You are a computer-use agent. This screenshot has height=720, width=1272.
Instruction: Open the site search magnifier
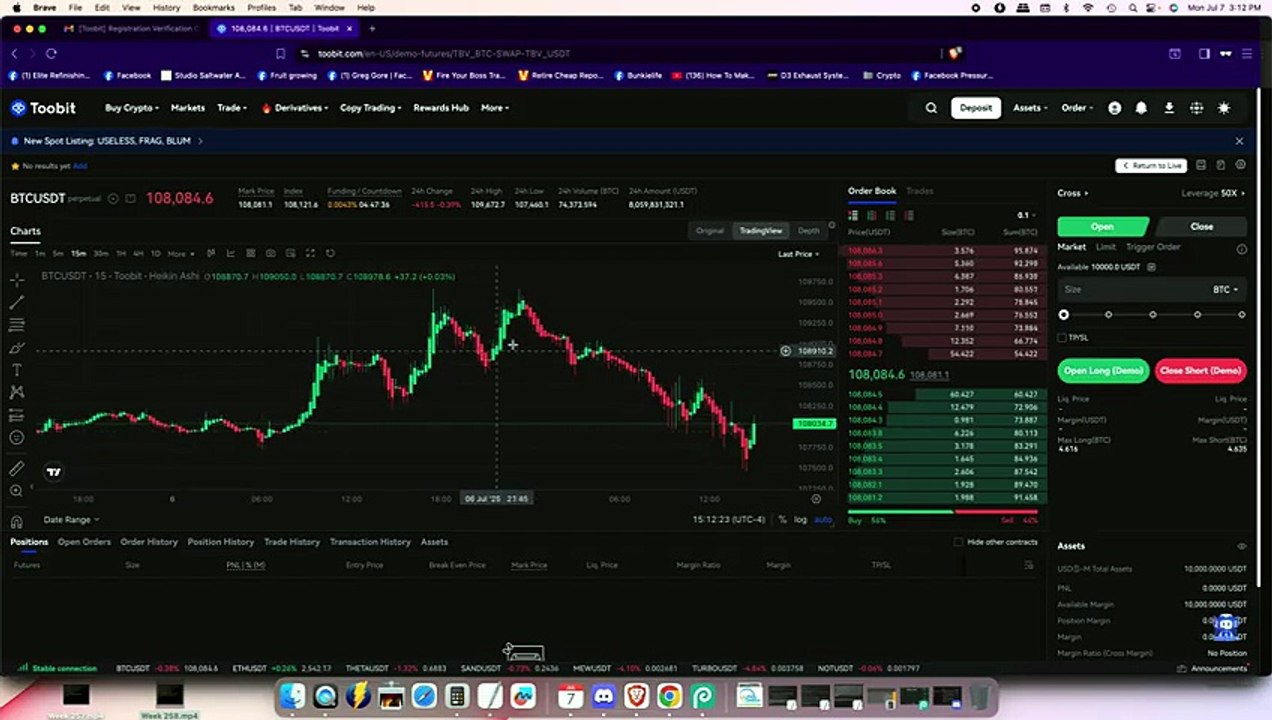click(x=931, y=108)
